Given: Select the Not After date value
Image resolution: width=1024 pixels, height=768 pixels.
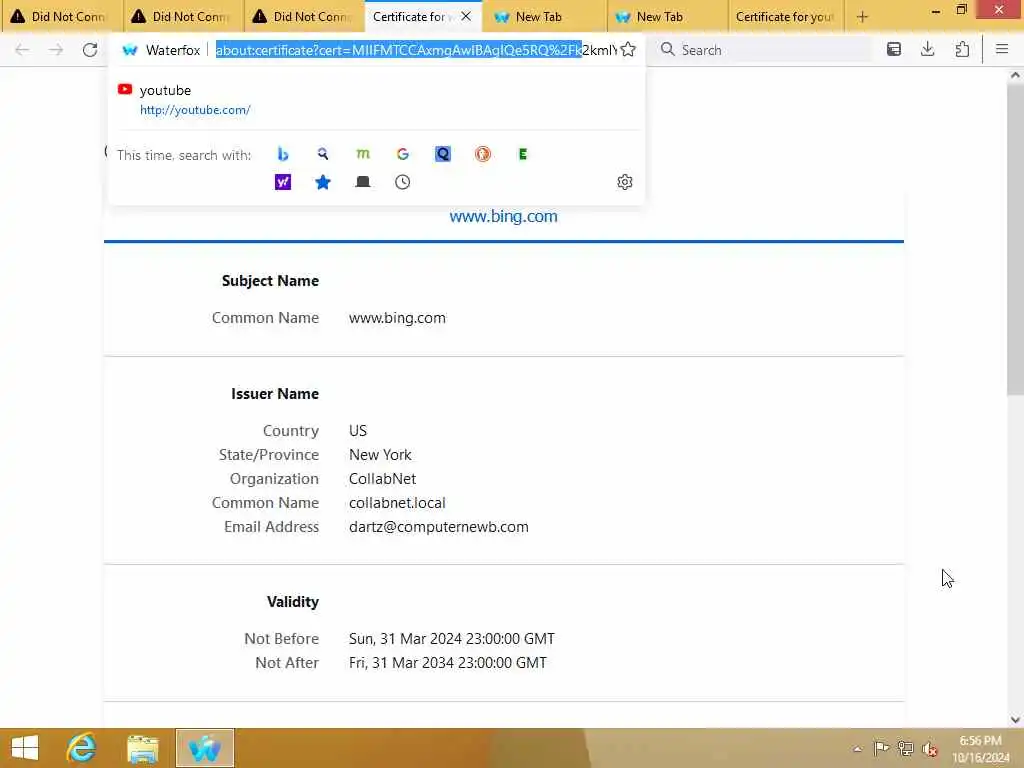Looking at the screenshot, I should [x=448, y=663].
